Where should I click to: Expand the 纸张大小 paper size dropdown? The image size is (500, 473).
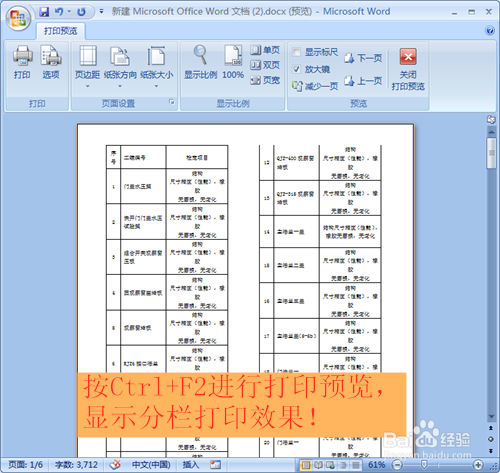[156, 67]
